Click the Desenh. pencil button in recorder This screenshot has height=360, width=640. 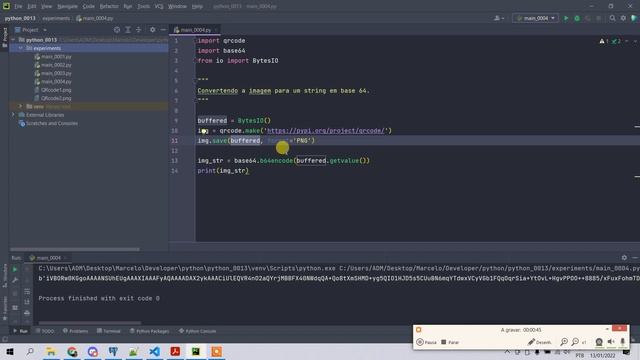coord(539,342)
